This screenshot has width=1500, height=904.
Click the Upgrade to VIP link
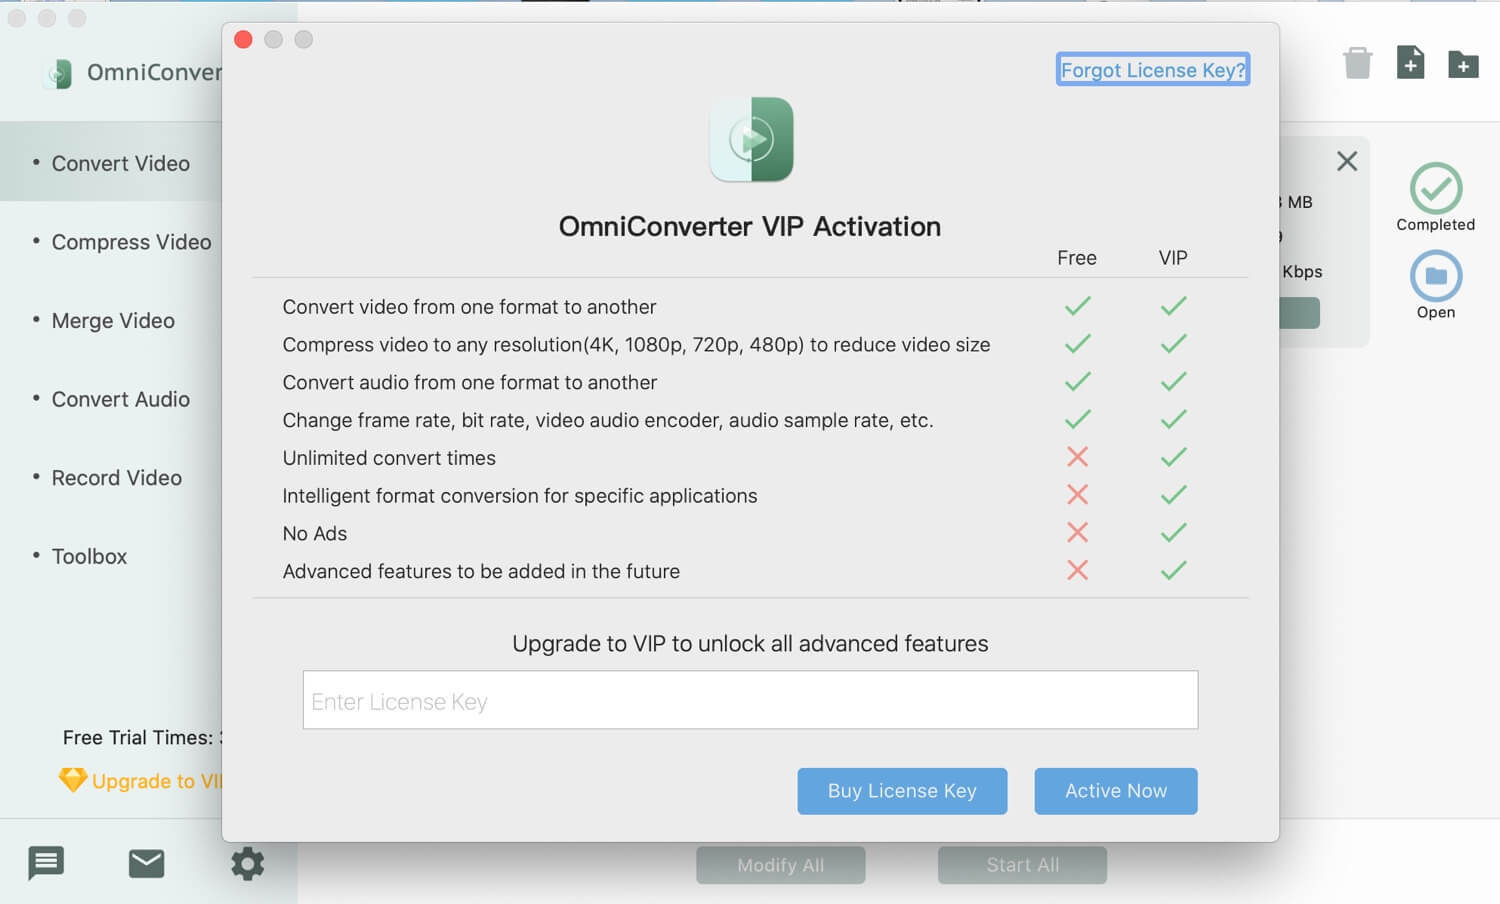pyautogui.click(x=156, y=781)
